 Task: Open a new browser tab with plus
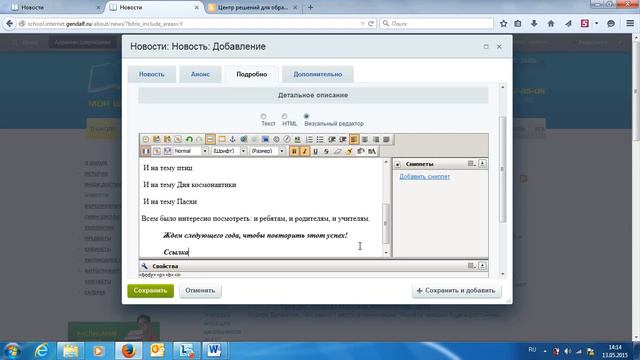tap(311, 7)
